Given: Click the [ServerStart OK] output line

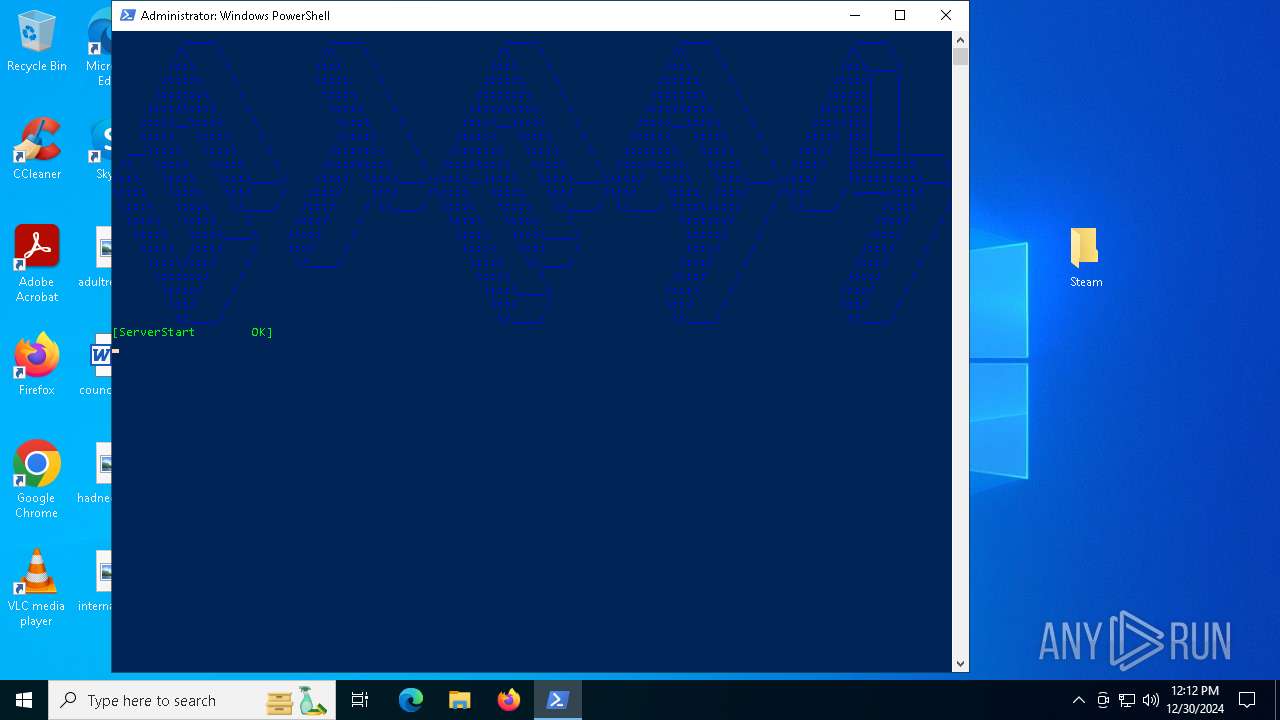Looking at the screenshot, I should 192,332.
